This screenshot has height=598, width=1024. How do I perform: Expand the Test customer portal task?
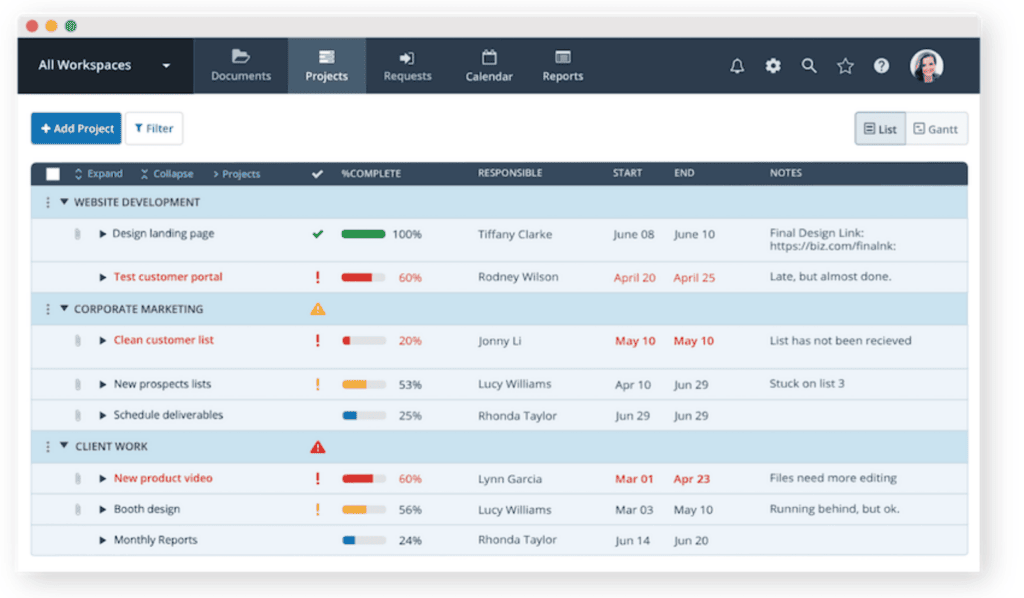pyautogui.click(x=103, y=277)
